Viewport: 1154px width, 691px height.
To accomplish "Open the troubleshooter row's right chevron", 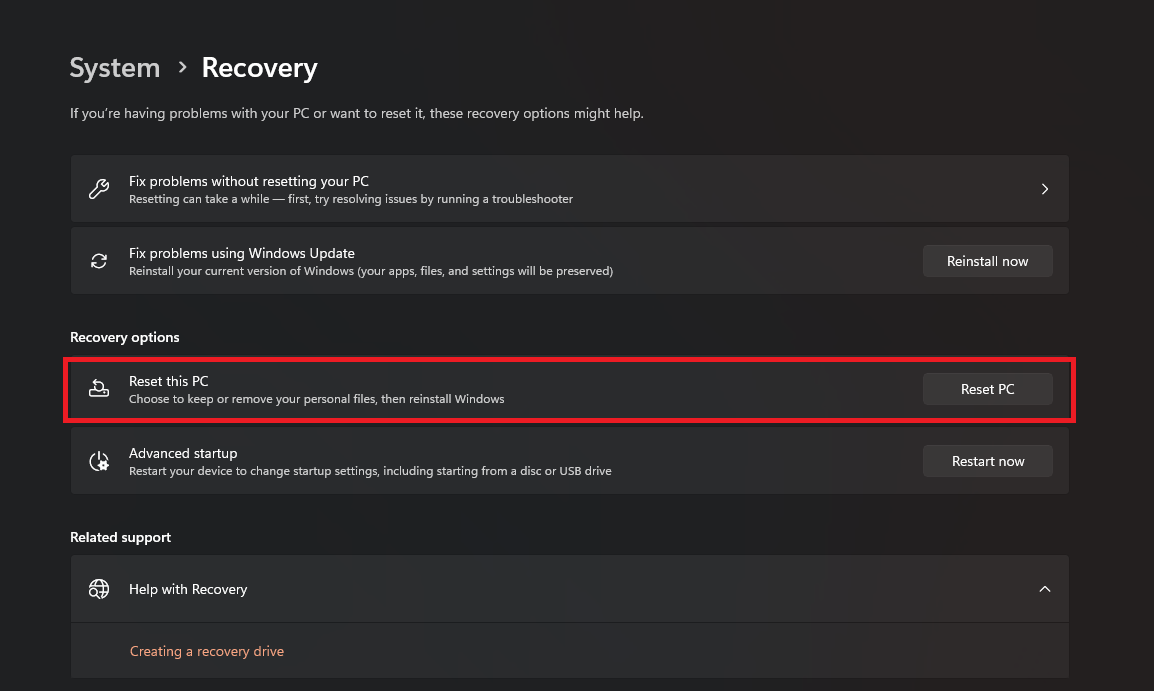I will 1045,189.
